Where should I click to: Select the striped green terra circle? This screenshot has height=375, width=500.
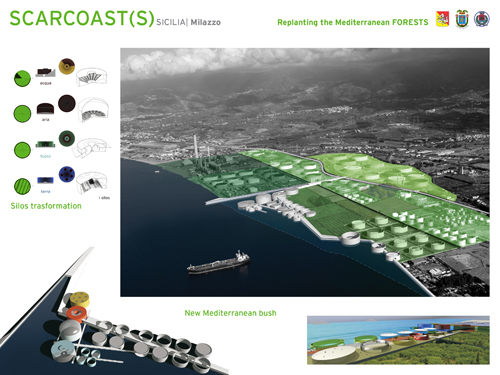point(22,186)
